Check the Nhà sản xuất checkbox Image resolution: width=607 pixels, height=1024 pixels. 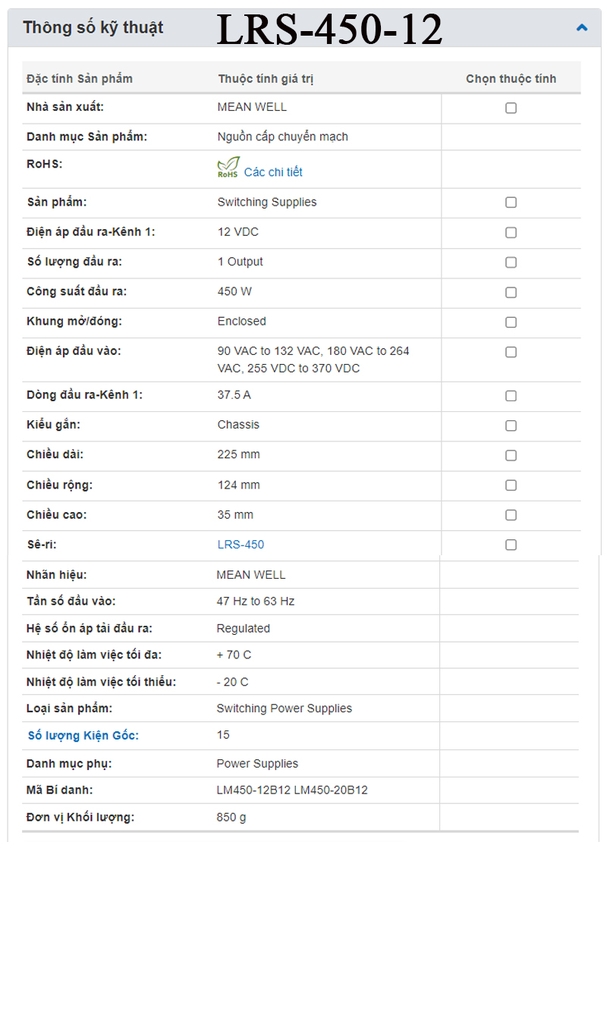click(511, 108)
